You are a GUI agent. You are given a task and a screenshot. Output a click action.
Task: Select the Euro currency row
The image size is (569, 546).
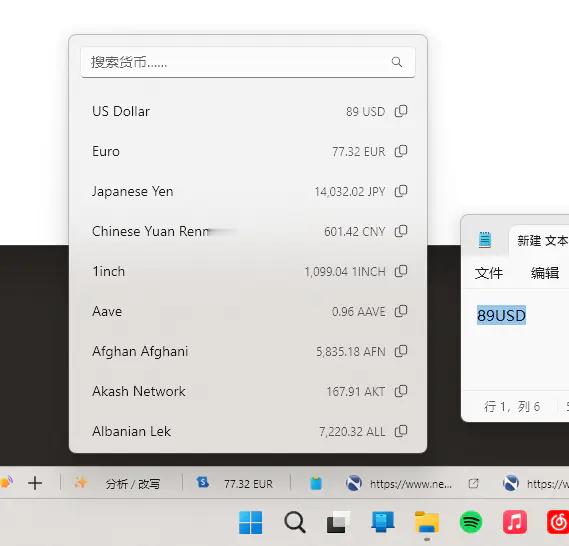tap(248, 151)
